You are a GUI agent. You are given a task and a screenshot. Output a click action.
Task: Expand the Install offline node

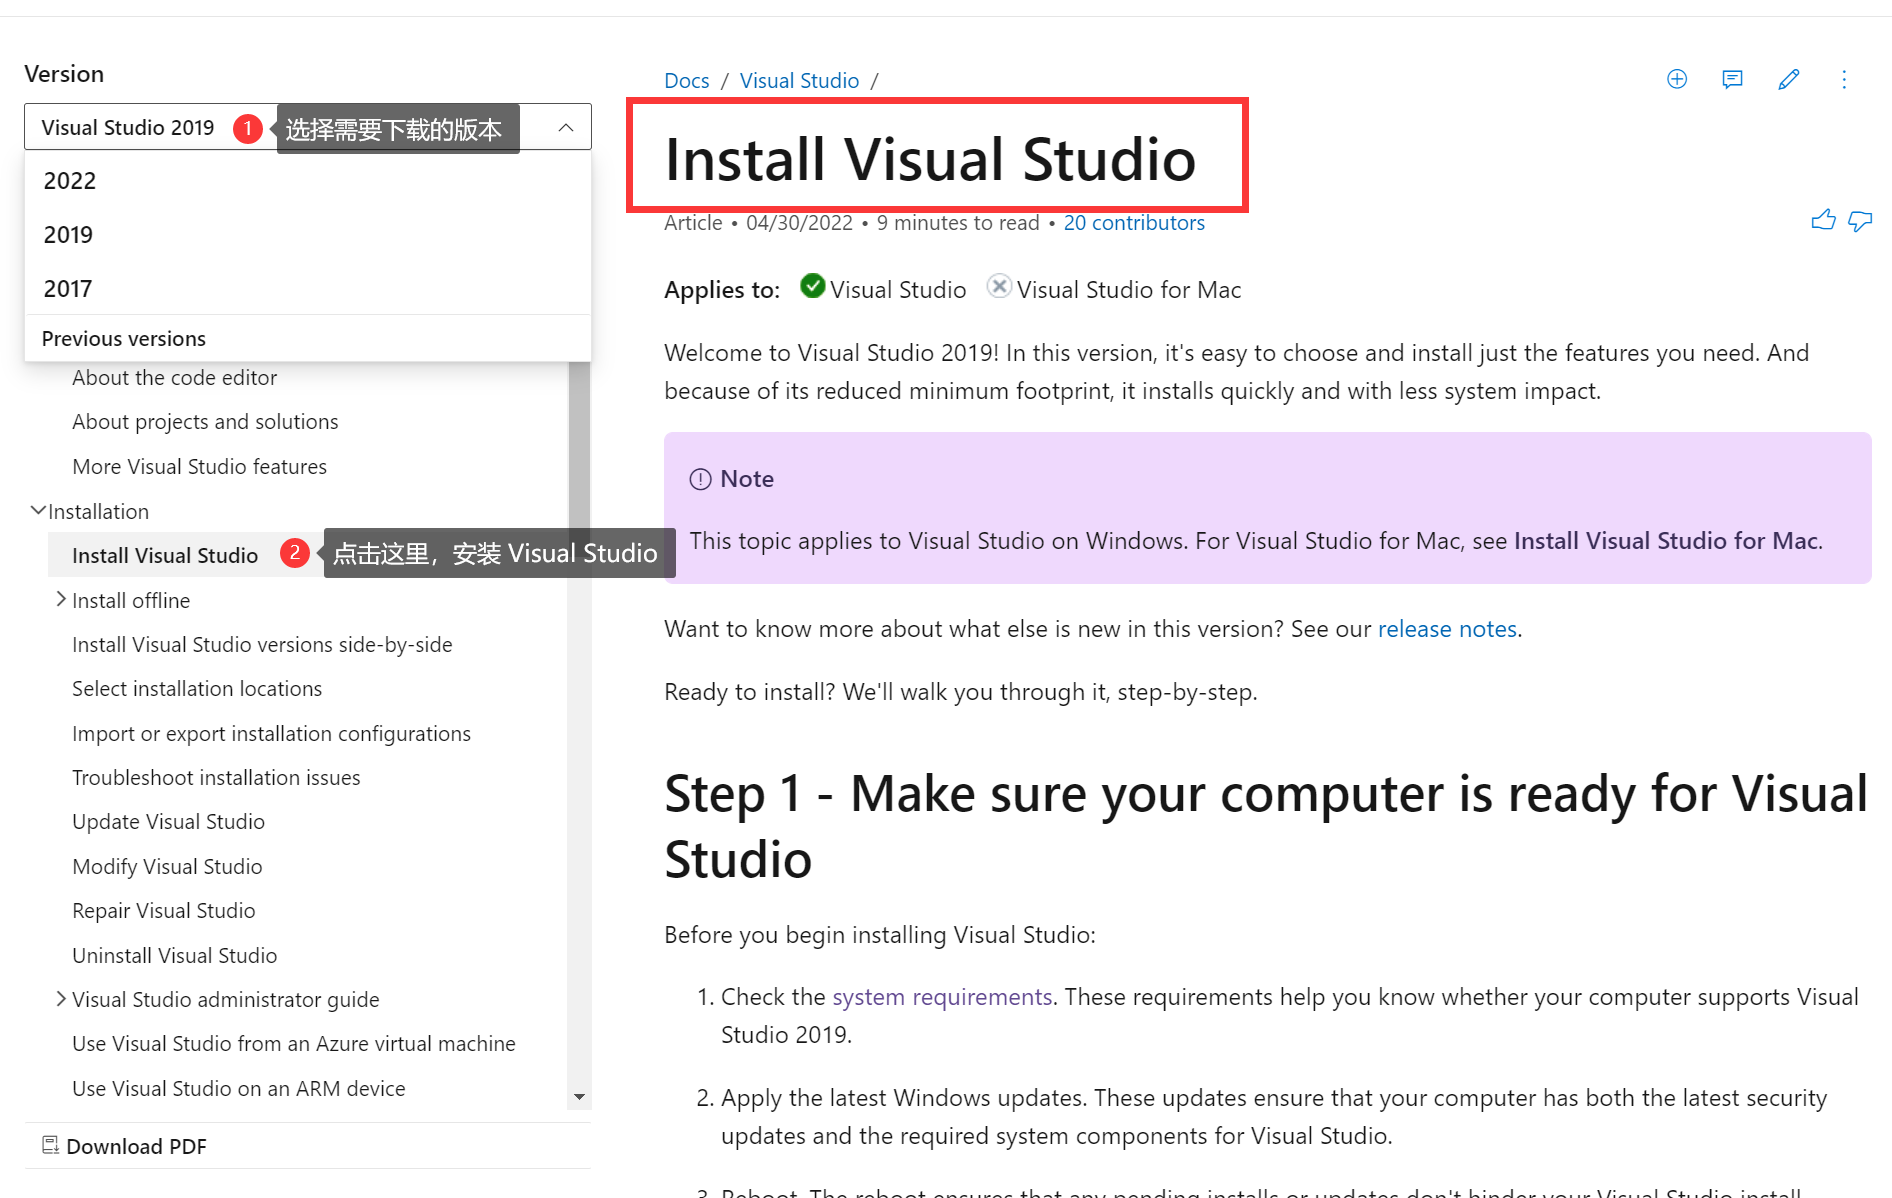pos(61,599)
